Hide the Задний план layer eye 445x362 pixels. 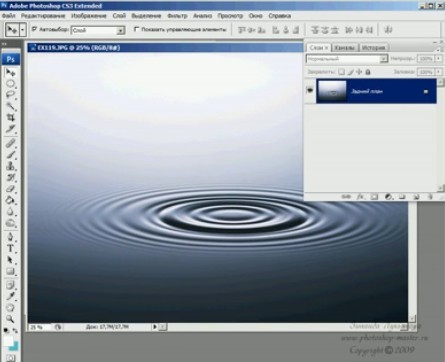[x=310, y=90]
